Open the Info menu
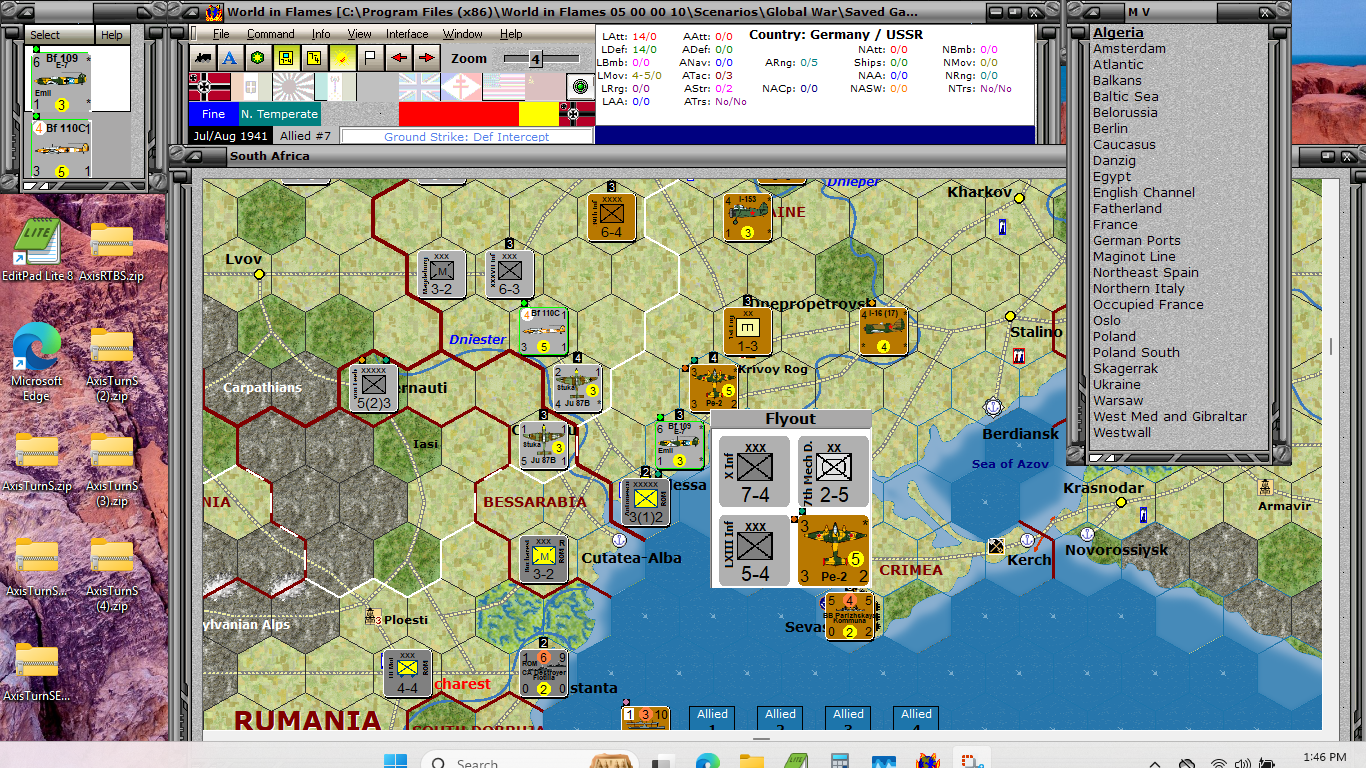1366x768 pixels. pos(320,34)
